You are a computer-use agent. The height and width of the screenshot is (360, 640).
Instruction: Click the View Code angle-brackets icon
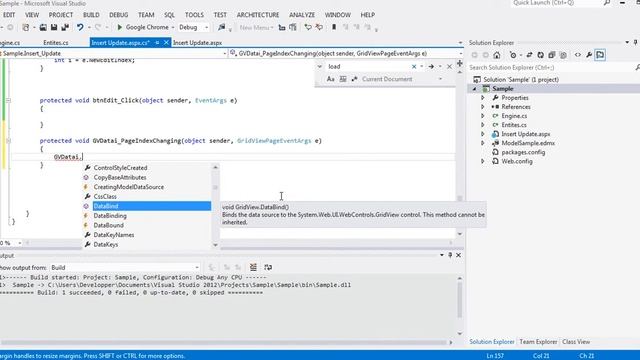[578, 55]
